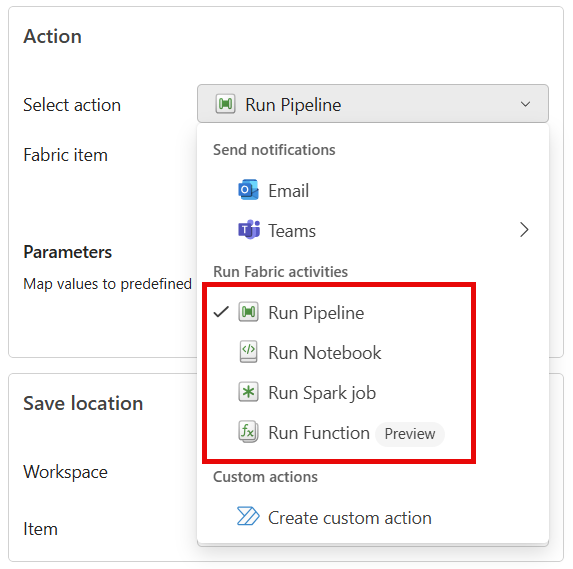573x569 pixels.
Task: Click the checkmark next to Run Pipeline
Action: pos(221,312)
